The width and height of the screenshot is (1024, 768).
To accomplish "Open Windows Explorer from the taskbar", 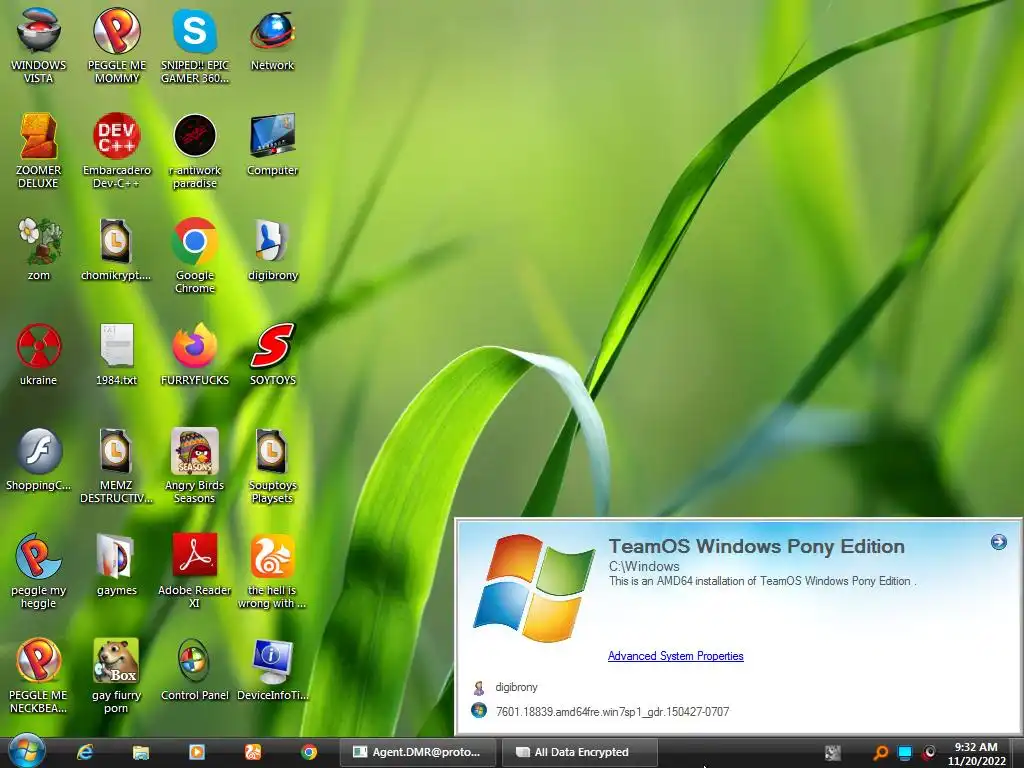I will [141, 752].
